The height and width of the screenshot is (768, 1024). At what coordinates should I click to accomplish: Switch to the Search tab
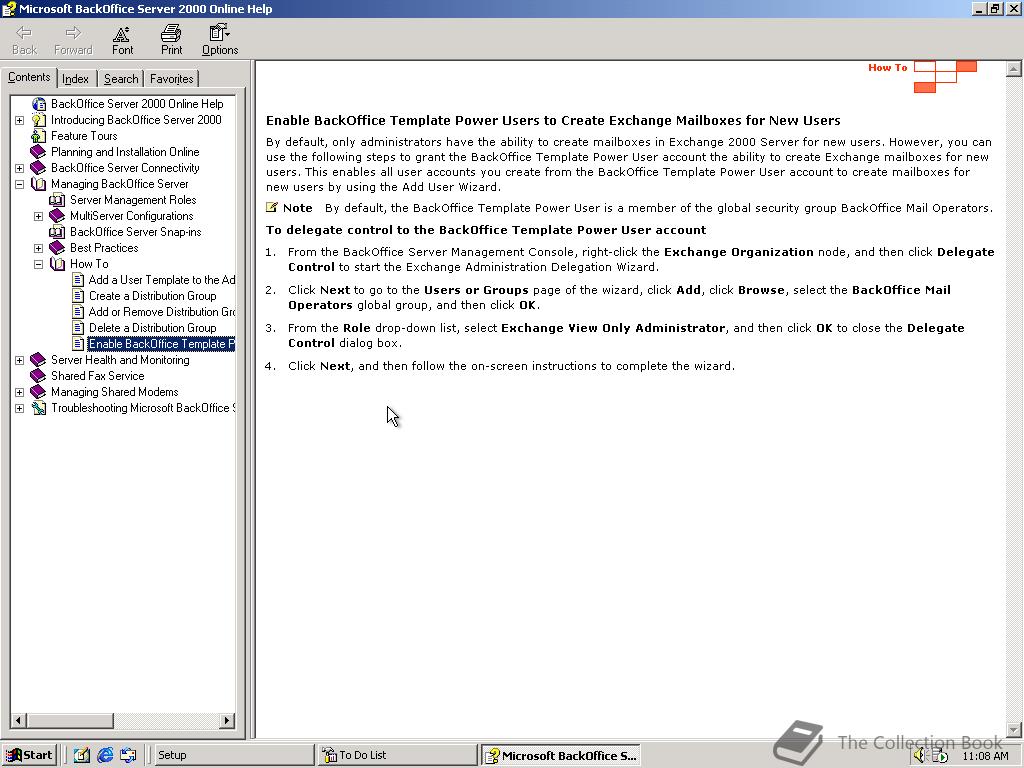click(x=121, y=79)
